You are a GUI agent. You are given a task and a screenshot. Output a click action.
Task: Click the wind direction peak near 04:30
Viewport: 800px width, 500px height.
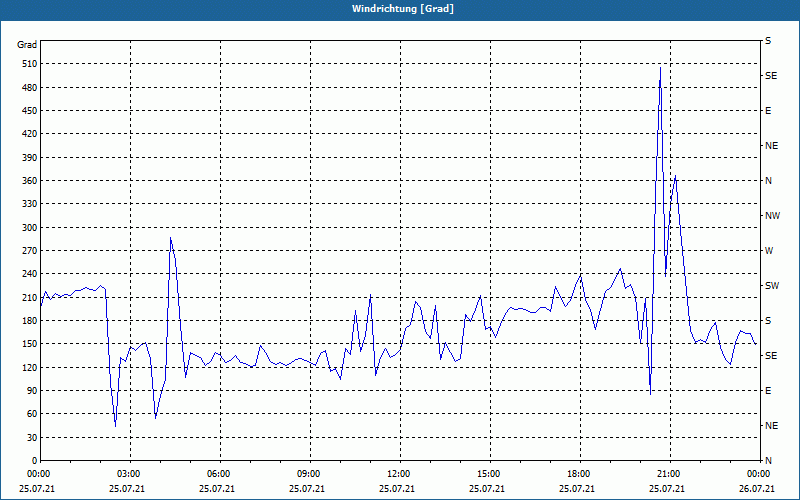pyautogui.click(x=170, y=237)
